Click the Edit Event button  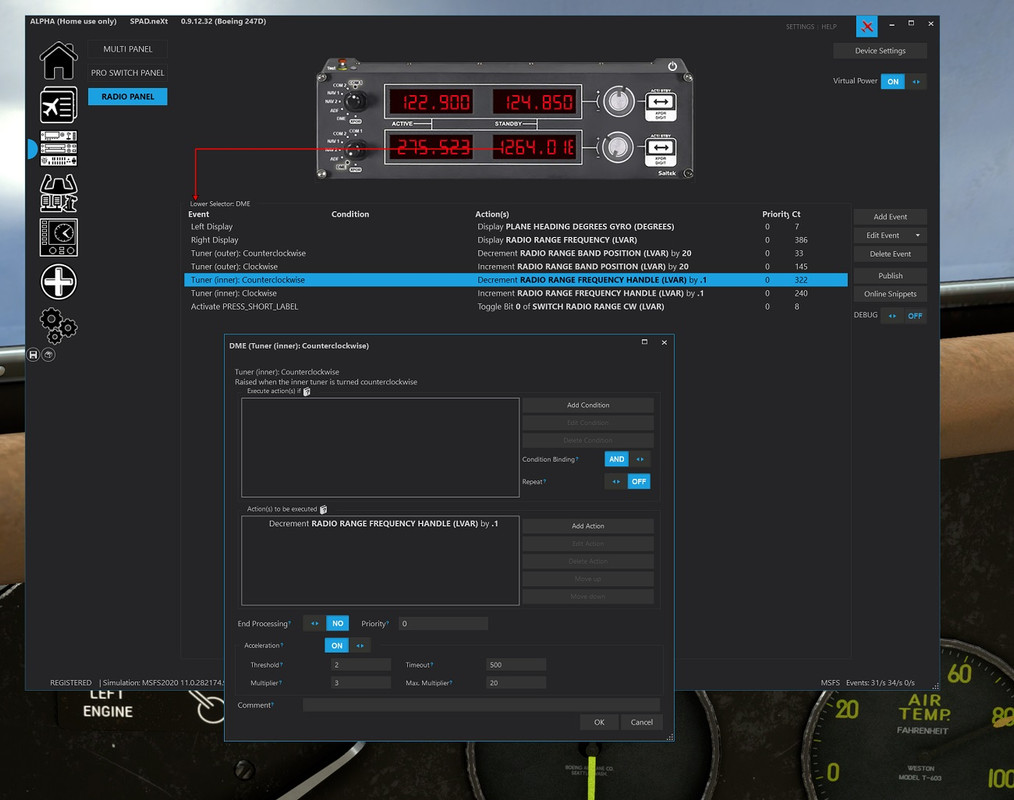click(882, 235)
